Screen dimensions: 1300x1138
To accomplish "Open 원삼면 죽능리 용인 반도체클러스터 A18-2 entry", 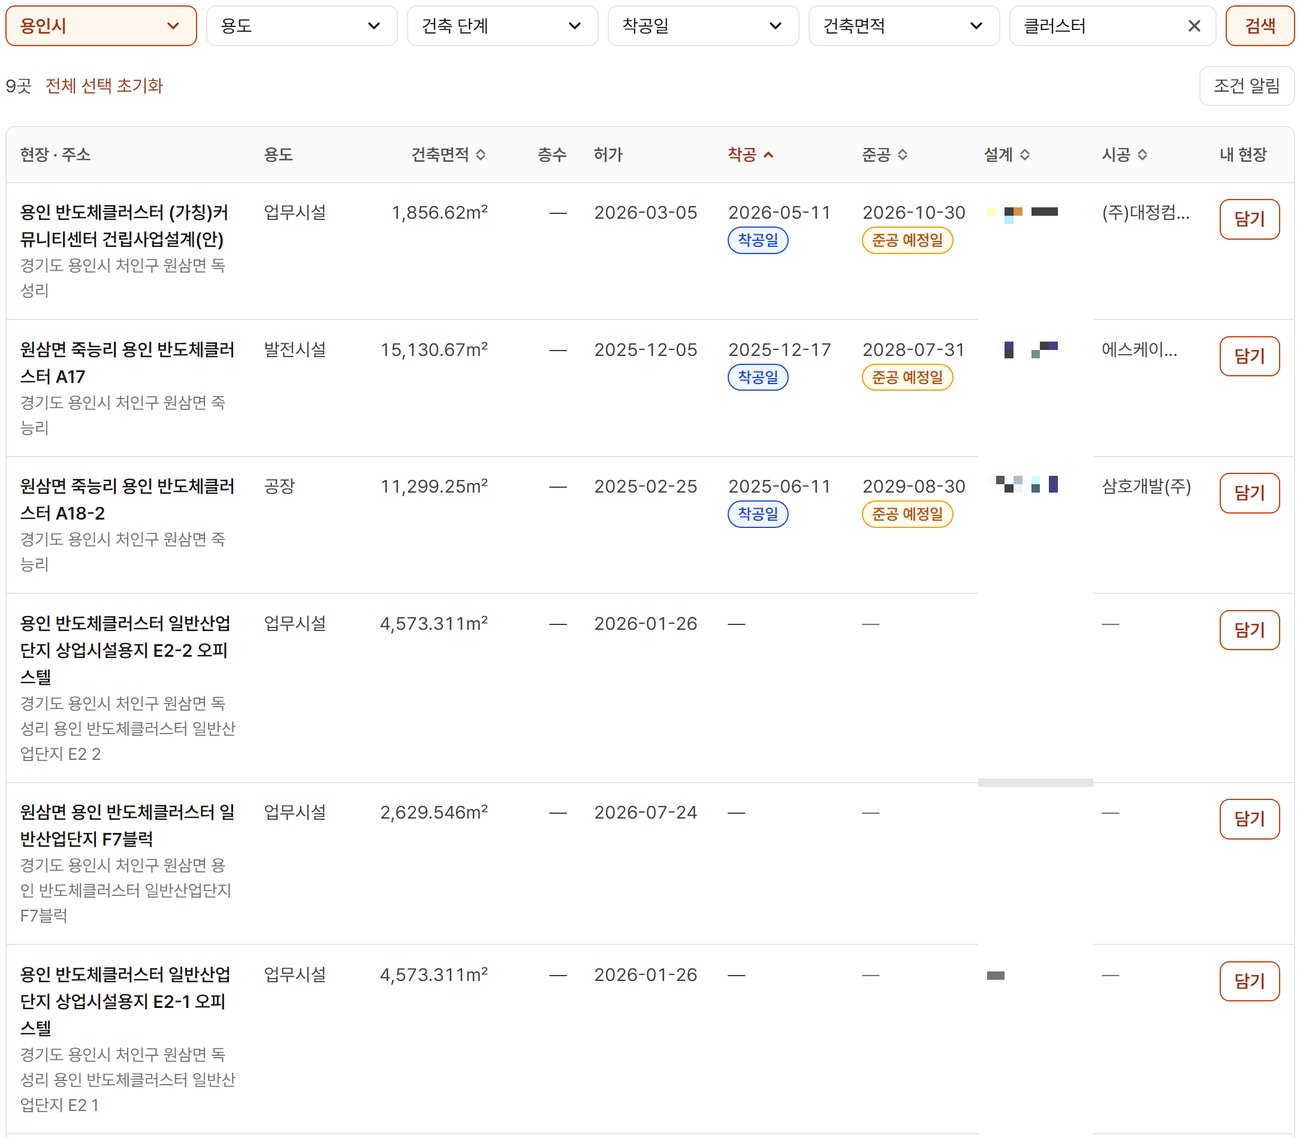I will click(x=127, y=500).
